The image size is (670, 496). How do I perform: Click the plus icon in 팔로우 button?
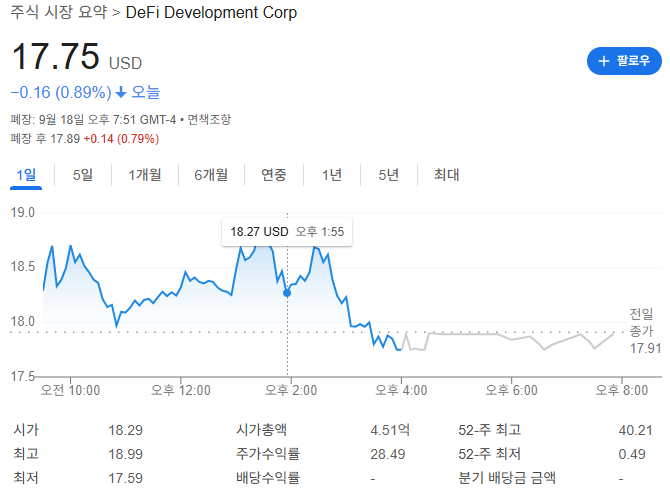[603, 61]
